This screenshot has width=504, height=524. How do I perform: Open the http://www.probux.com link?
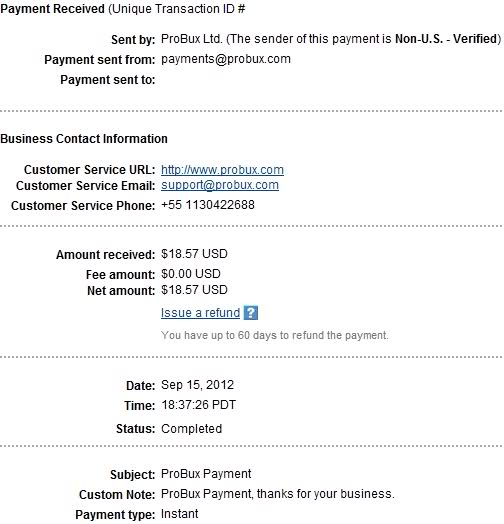(x=222, y=170)
